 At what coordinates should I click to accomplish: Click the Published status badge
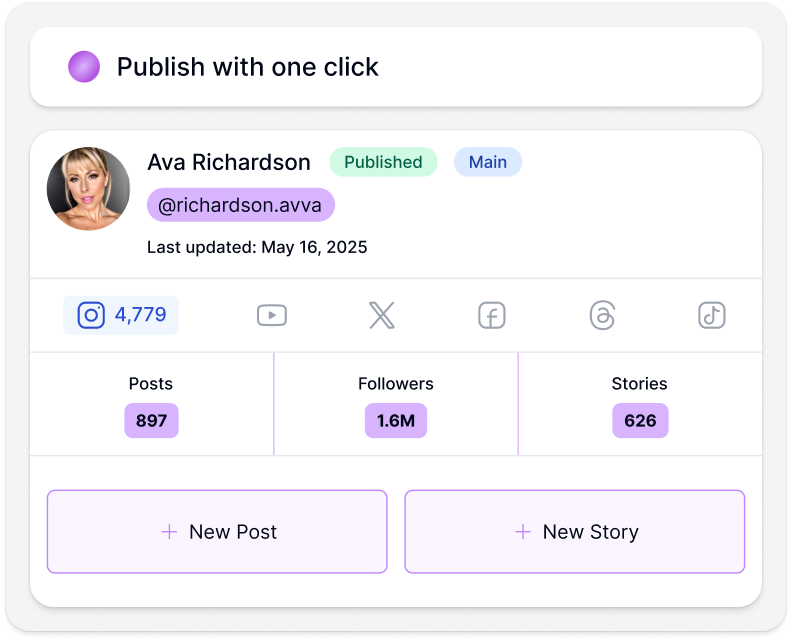tap(383, 162)
